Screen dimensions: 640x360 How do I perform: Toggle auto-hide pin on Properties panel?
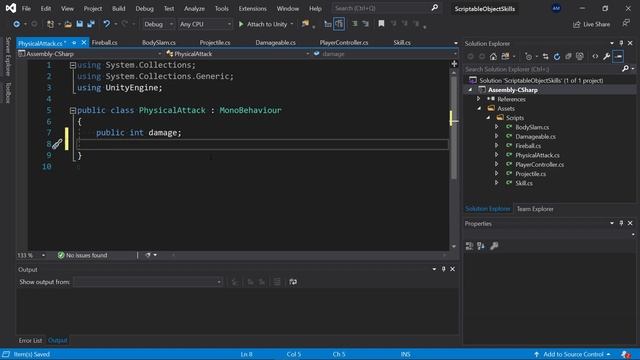point(621,223)
